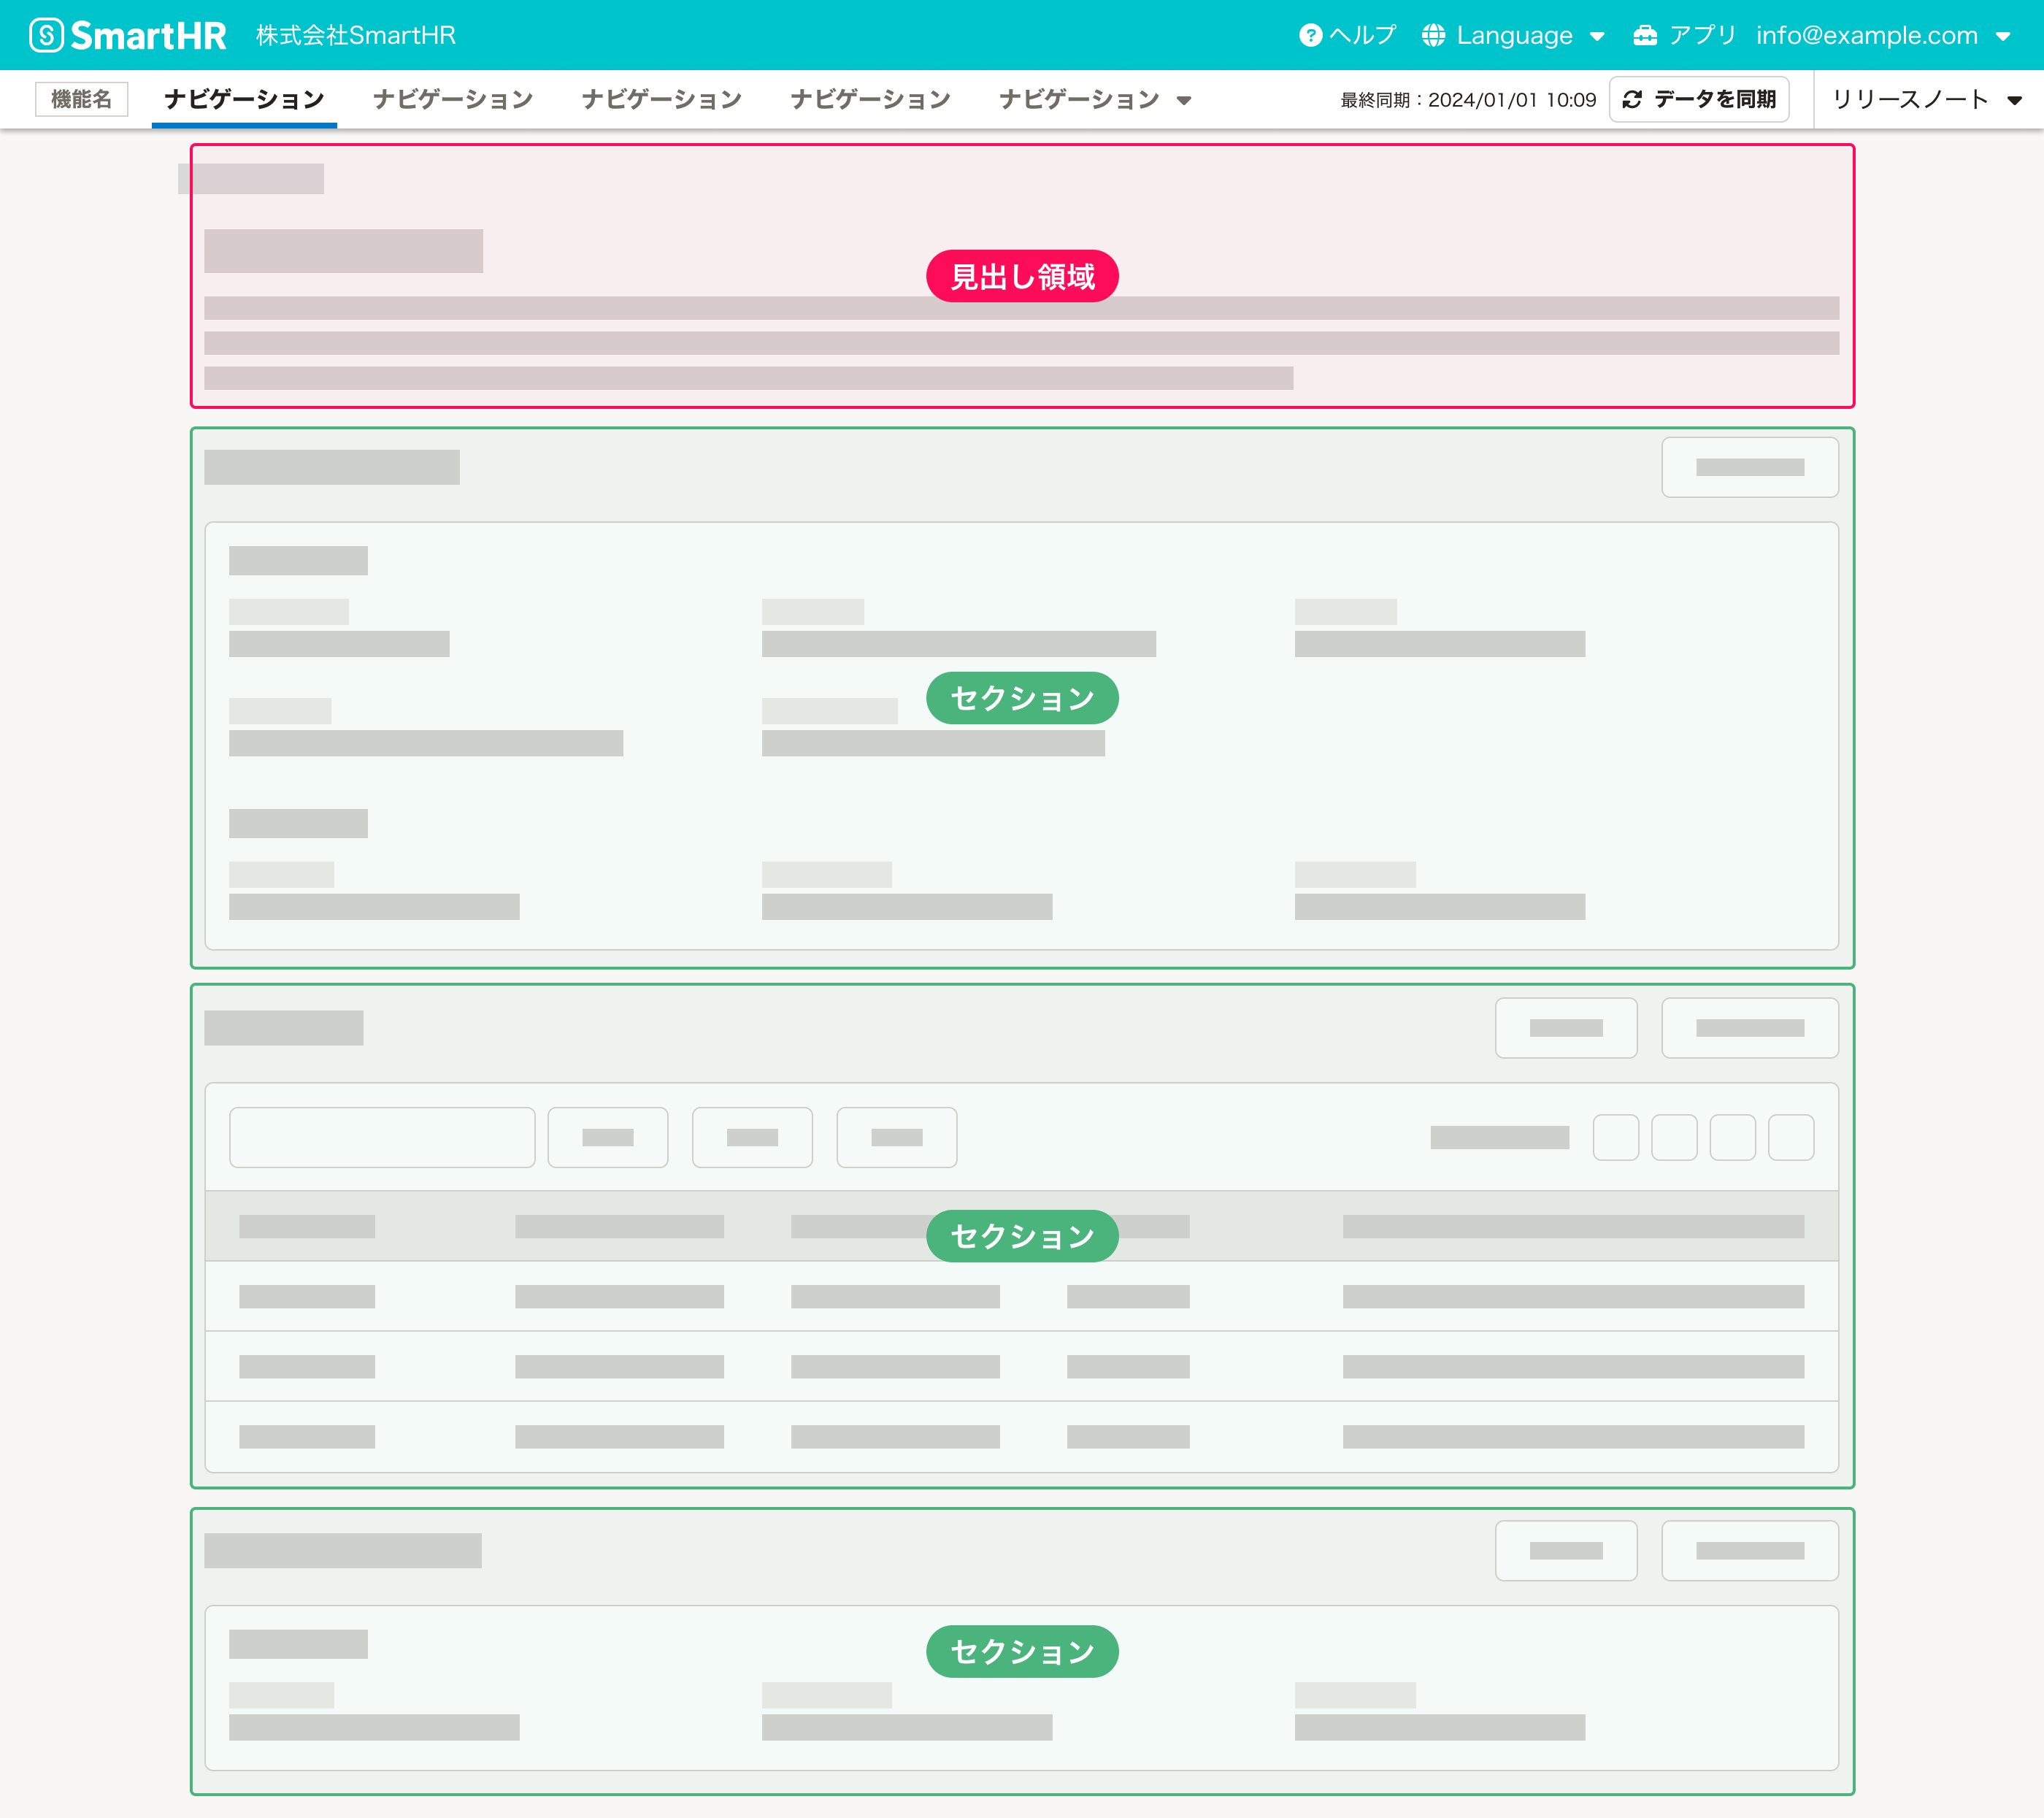The image size is (2044, 1818).
Task: Click the globe Language icon
Action: click(x=1433, y=35)
